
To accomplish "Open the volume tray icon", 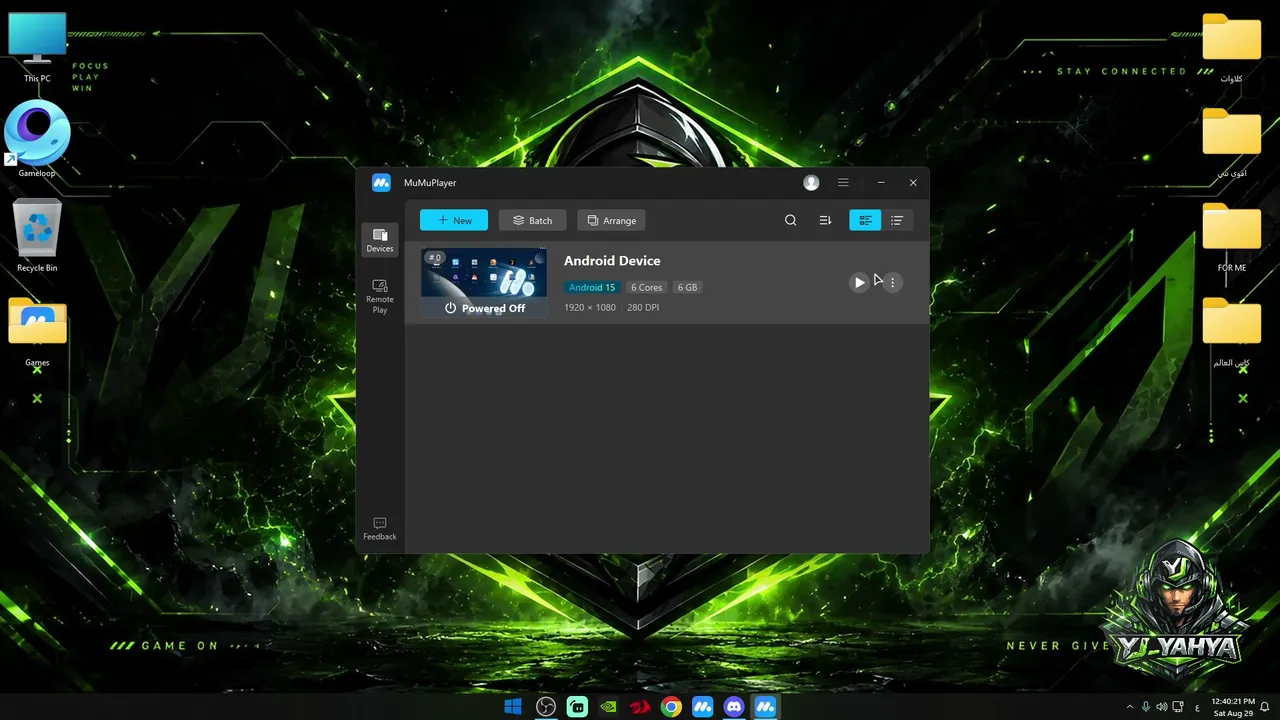I will click(1162, 707).
